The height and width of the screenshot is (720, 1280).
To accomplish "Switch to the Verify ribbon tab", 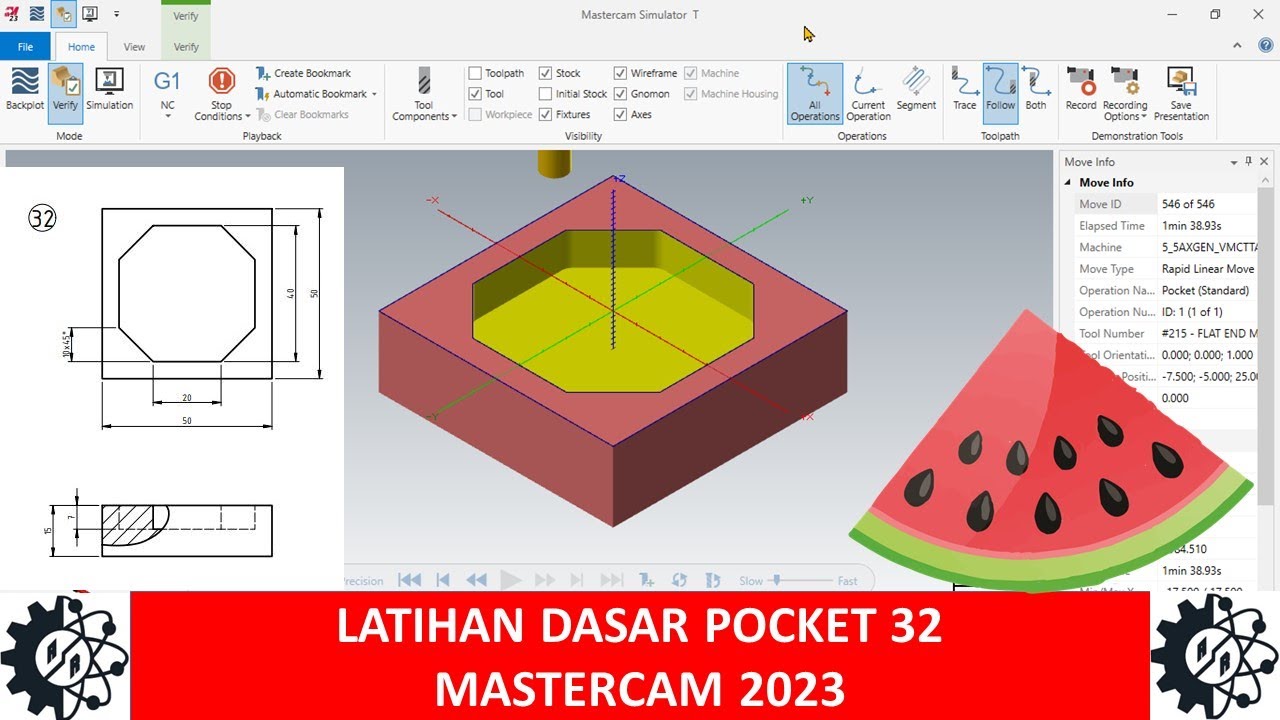I will 186,47.
